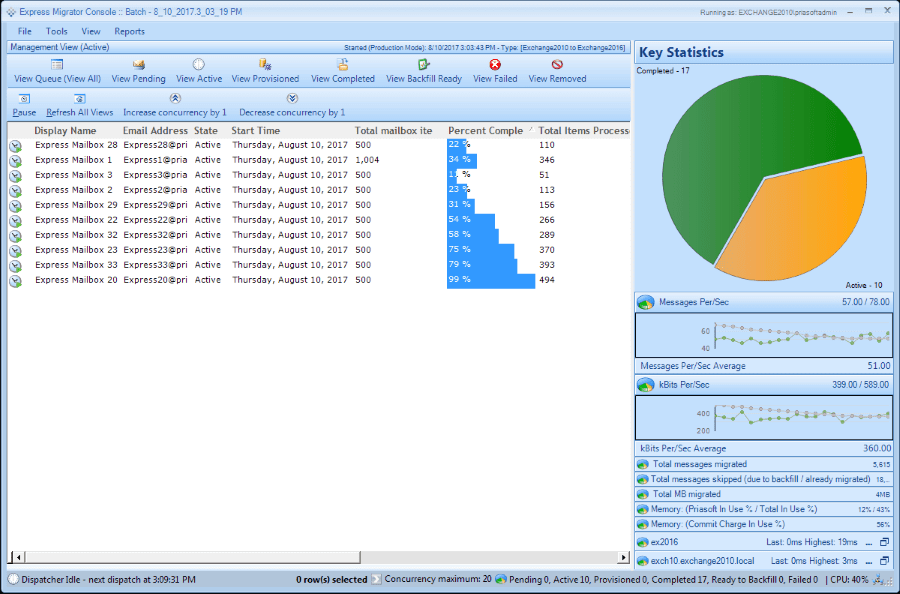
Task: Click the Total MB migrated icon
Action: [643, 494]
